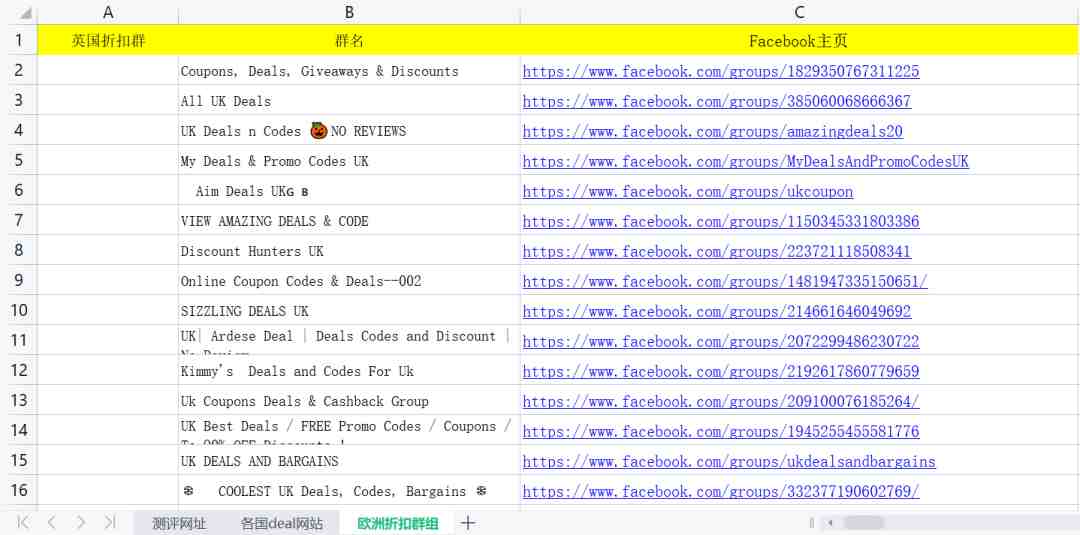Select cell 'VIEW AMAZING DEALS & CODE'
The height and width of the screenshot is (535, 1080).
click(349, 221)
